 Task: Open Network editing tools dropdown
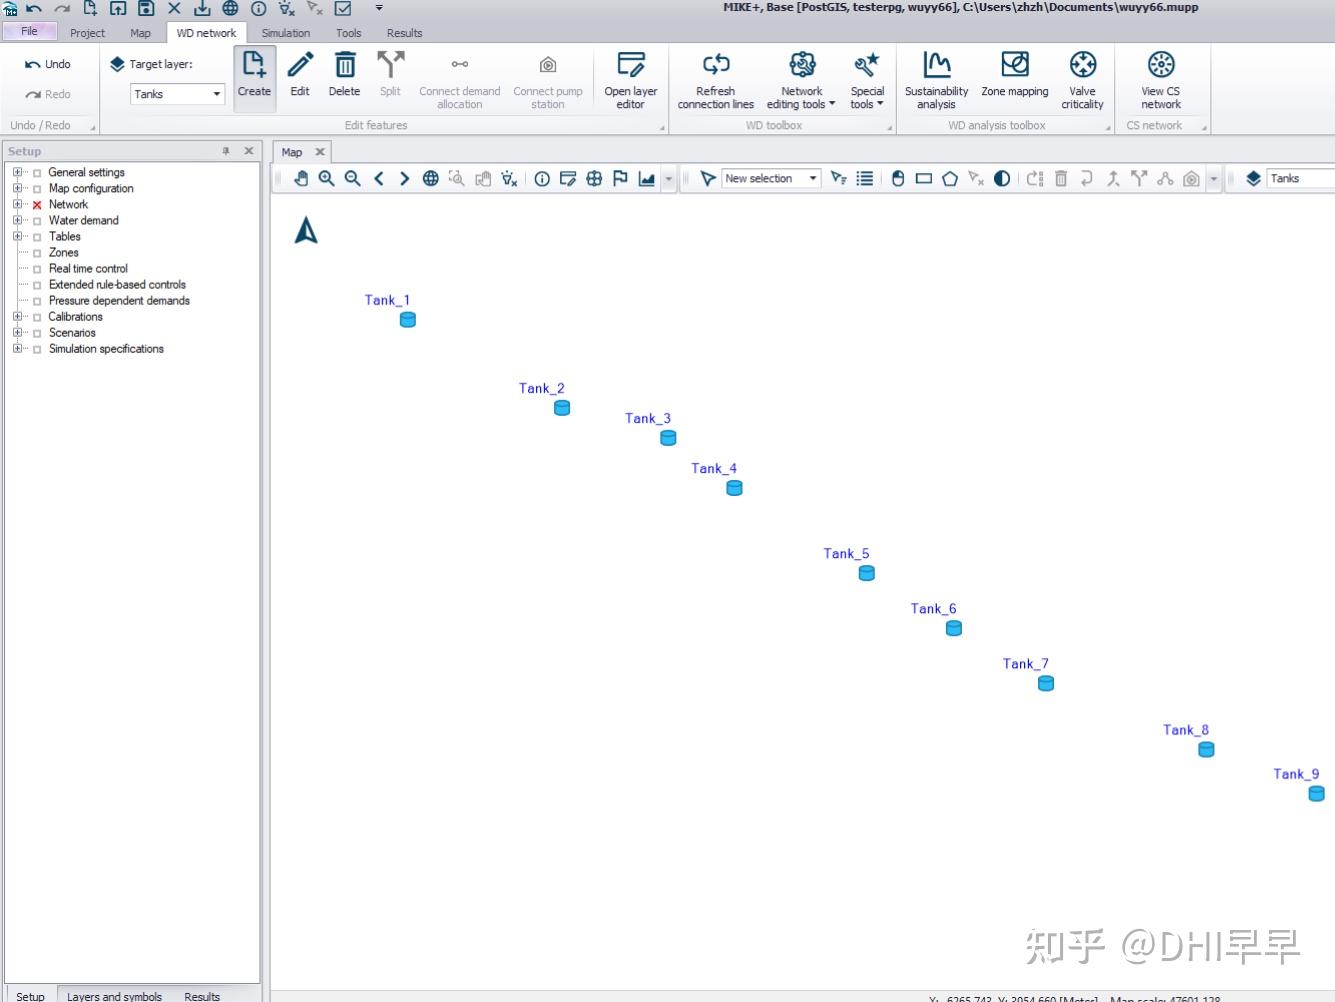[x=801, y=78]
